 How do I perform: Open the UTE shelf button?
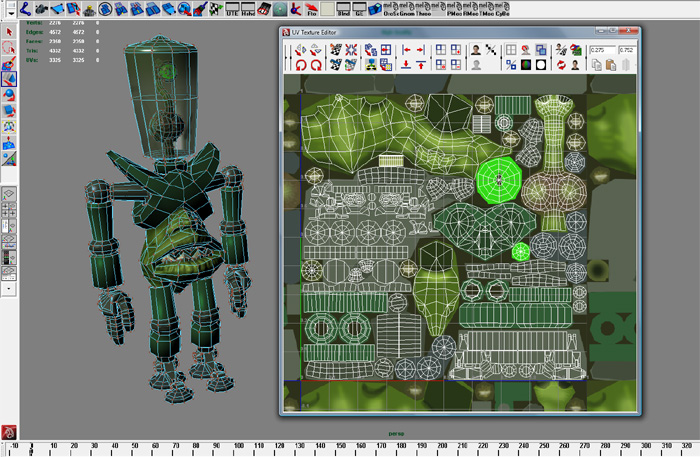[x=232, y=8]
